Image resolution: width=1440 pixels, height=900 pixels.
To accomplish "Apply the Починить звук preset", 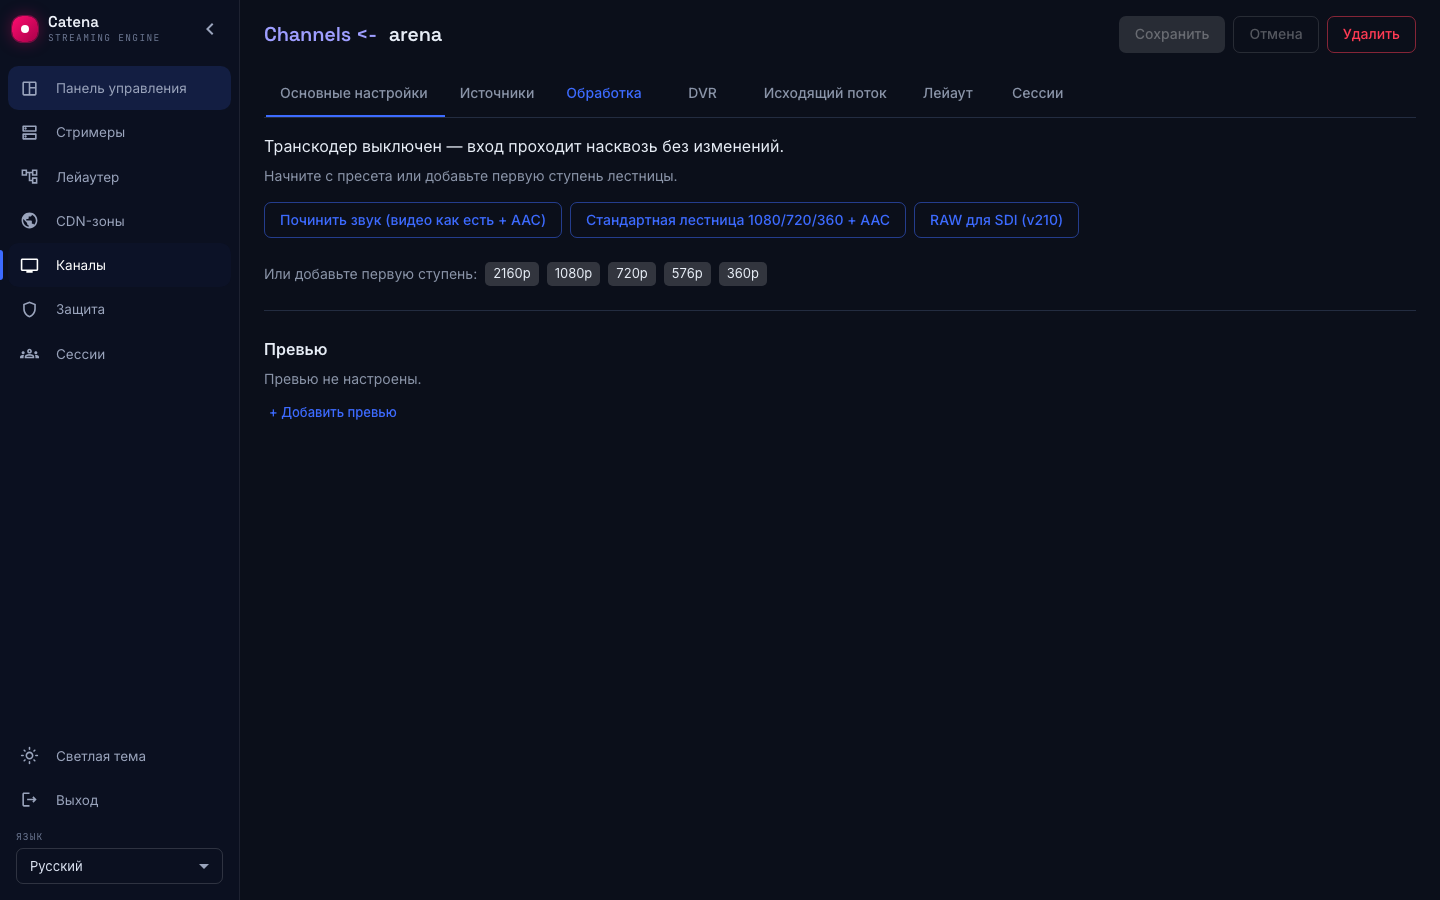I will [x=413, y=220].
